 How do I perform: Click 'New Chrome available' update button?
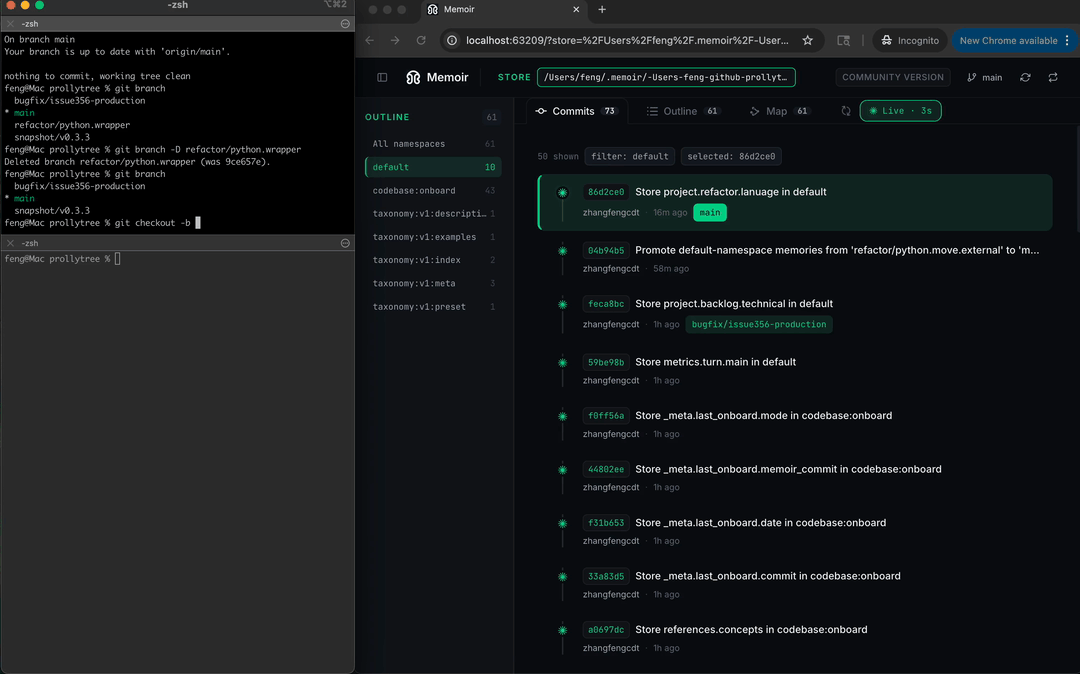coord(1008,41)
